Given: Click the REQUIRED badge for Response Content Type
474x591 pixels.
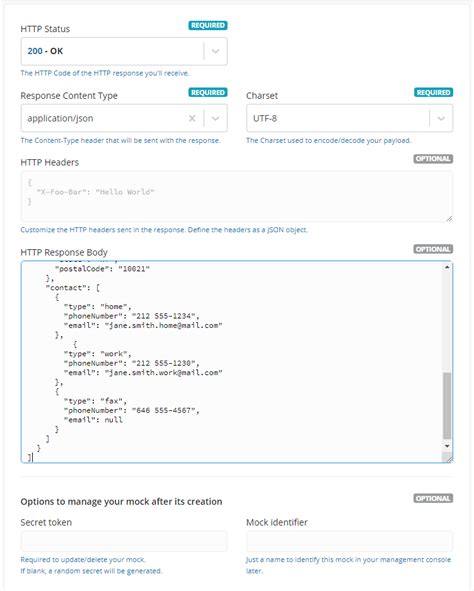Looking at the screenshot, I should point(208,92).
